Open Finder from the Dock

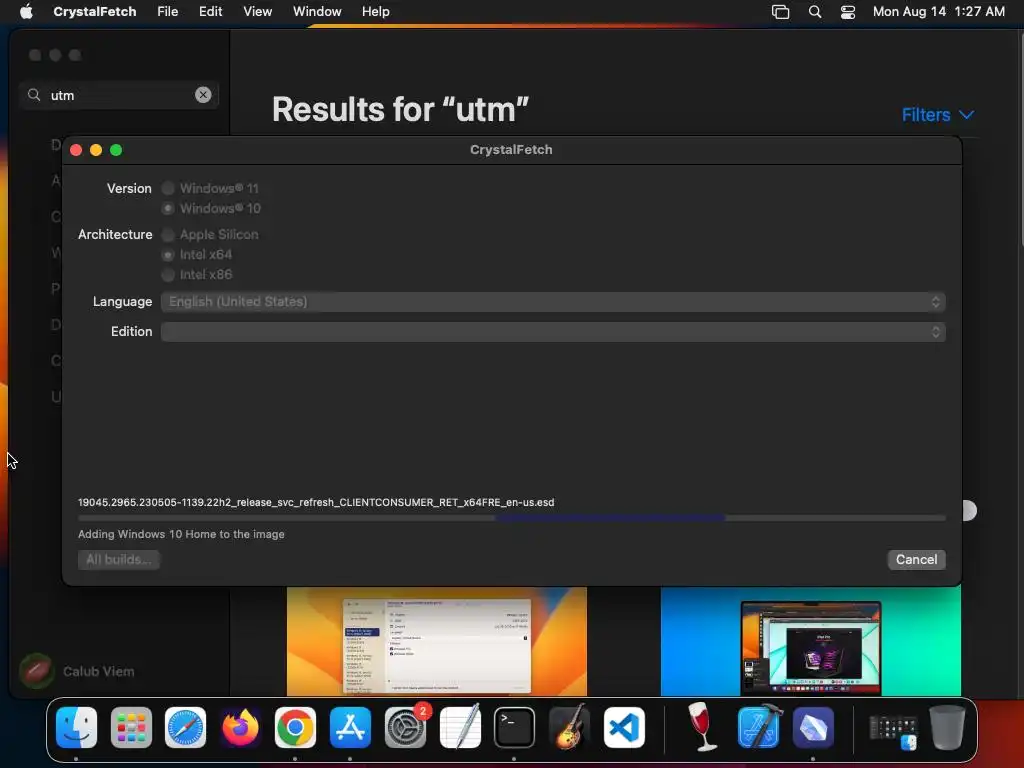coord(76,727)
